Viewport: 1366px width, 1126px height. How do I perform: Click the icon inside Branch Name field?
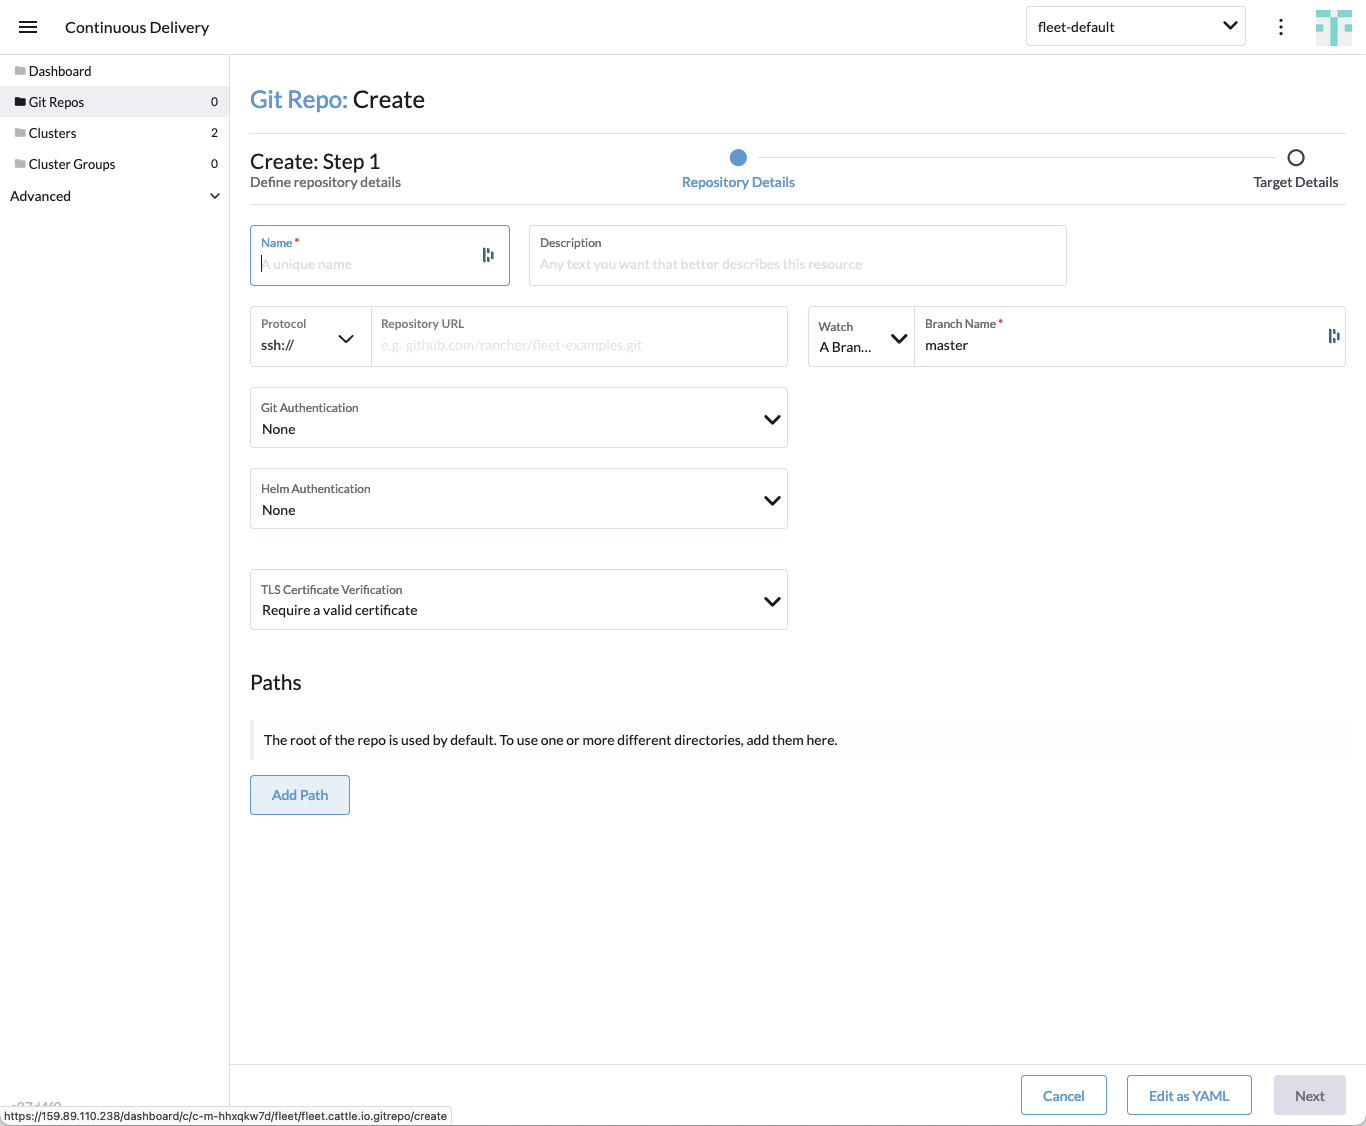click(1334, 336)
